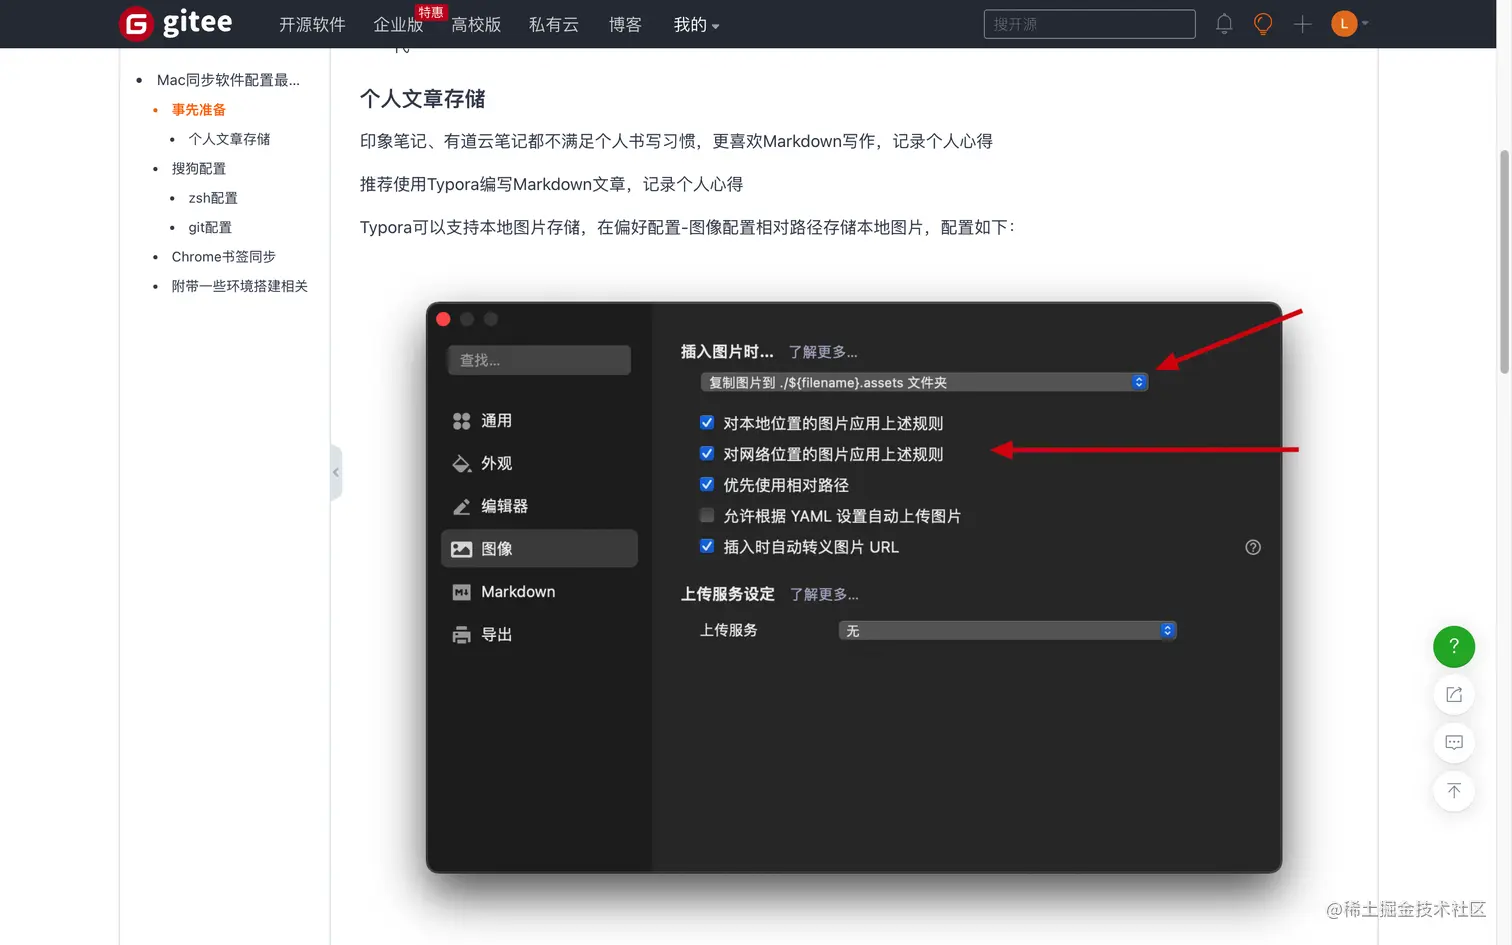The height and width of the screenshot is (945, 1512).
Task: Collapse the sidebar with the handle arrow
Action: coord(336,472)
